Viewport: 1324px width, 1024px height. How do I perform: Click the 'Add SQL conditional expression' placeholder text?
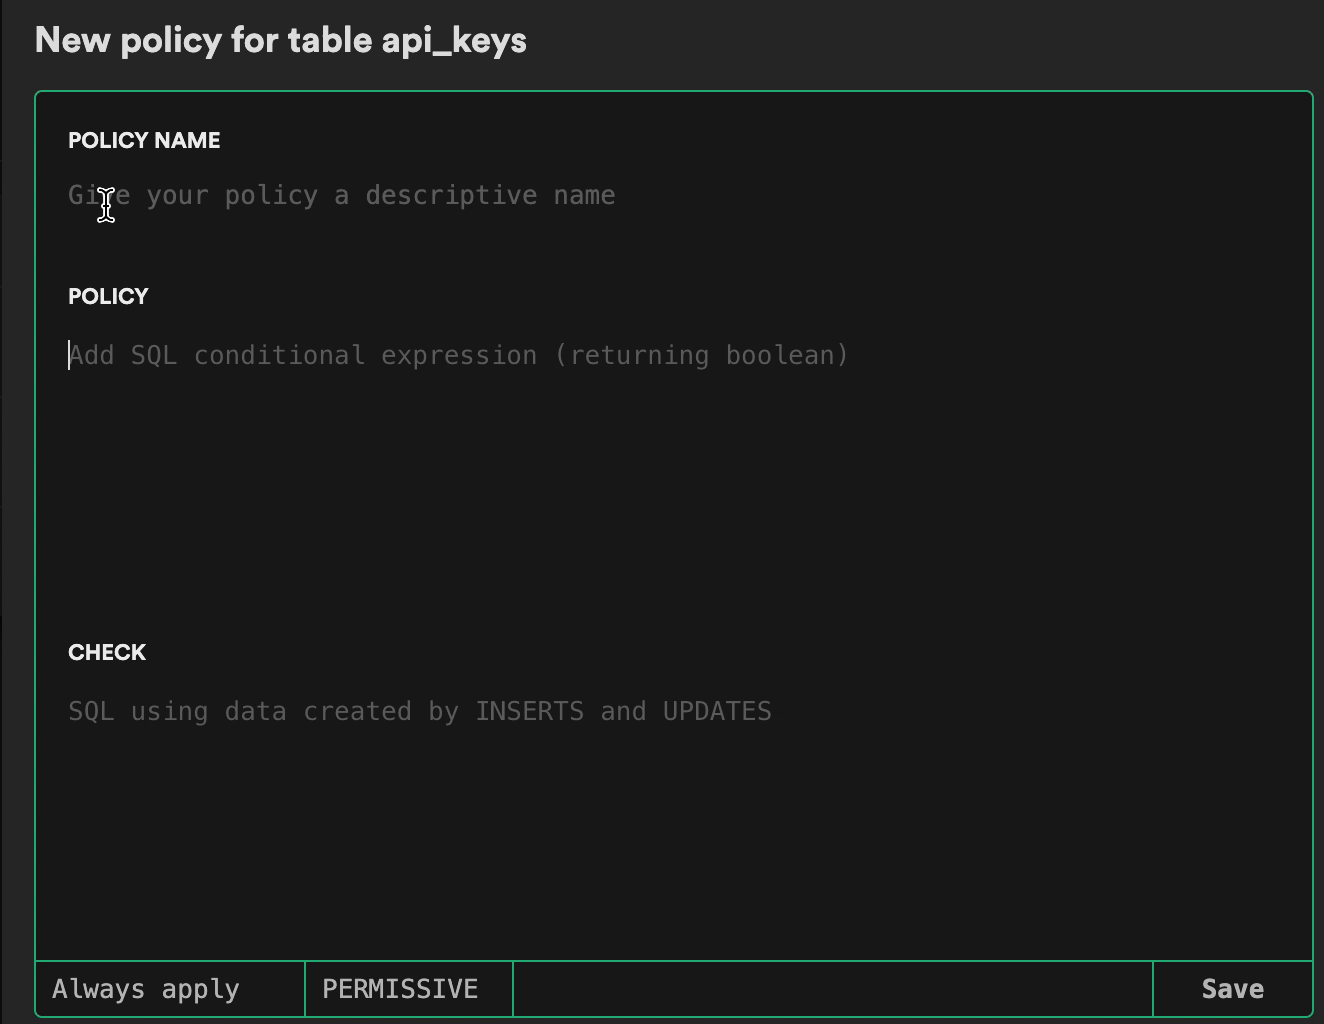pos(458,355)
